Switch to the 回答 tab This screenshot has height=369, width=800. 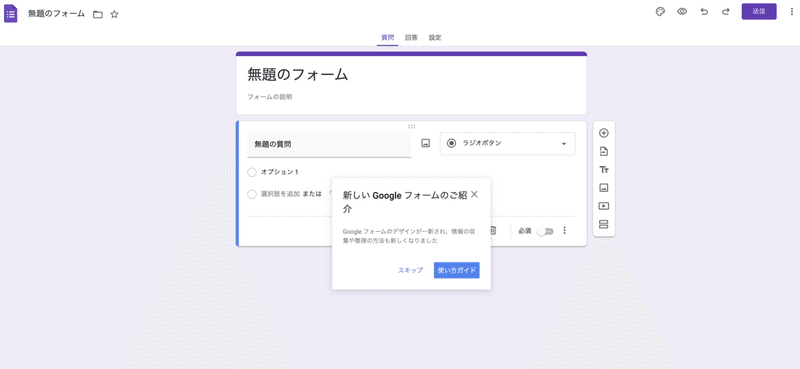[411, 38]
